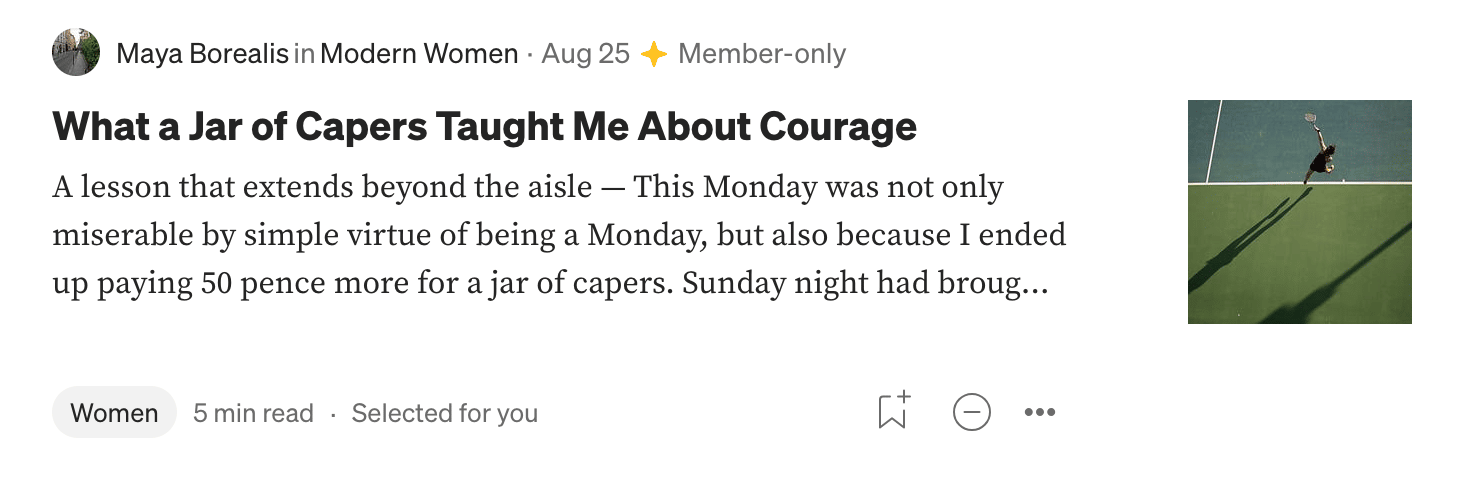Click the Aug 25 publish date

[x=585, y=54]
